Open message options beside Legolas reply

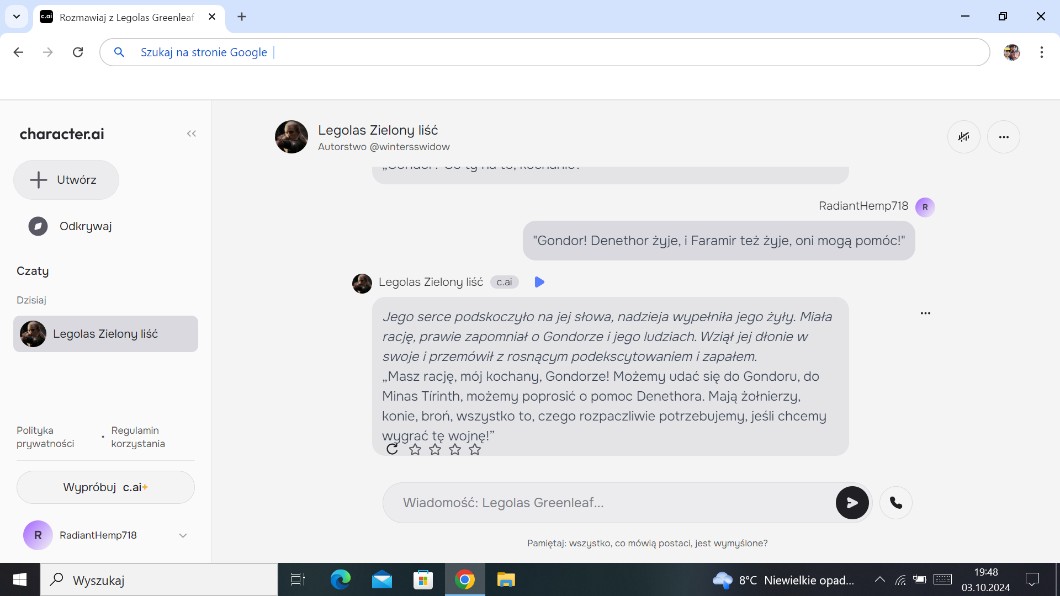pos(925,313)
